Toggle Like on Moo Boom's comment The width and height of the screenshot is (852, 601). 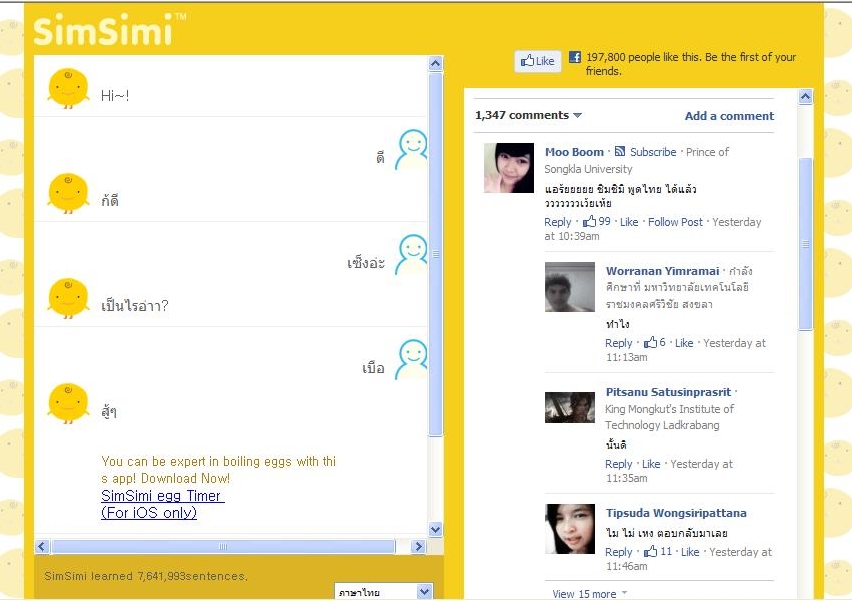click(629, 222)
